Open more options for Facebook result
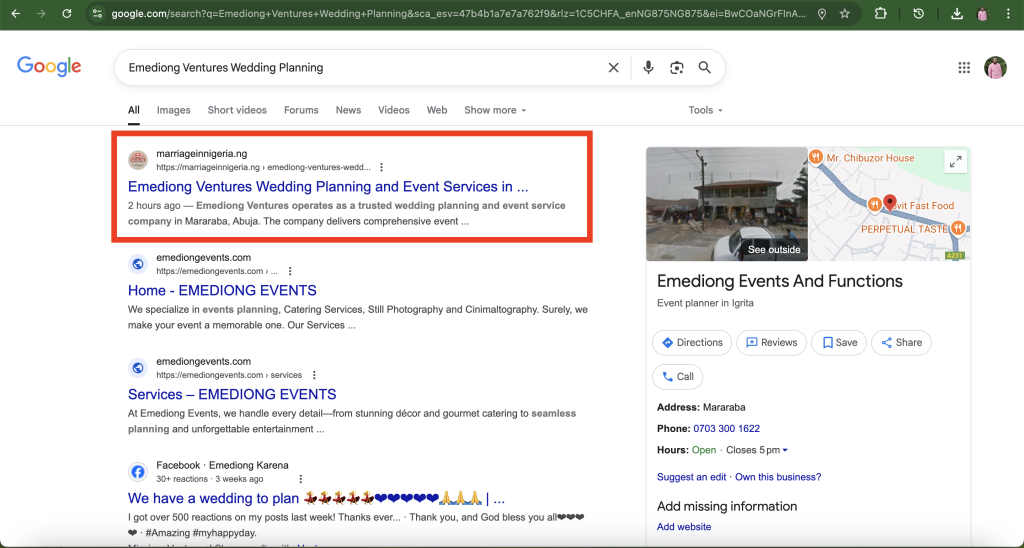The height and width of the screenshot is (548, 1024). [300, 479]
